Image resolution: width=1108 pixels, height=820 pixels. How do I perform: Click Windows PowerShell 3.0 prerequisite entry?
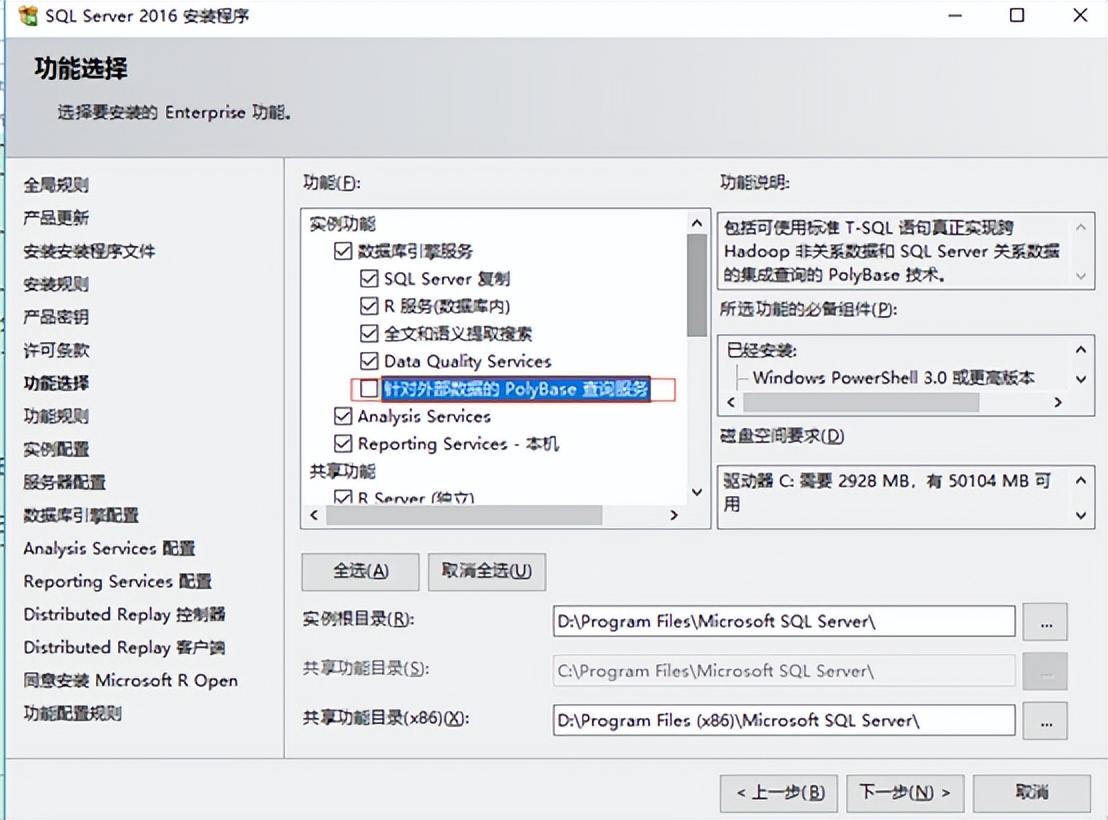click(893, 377)
